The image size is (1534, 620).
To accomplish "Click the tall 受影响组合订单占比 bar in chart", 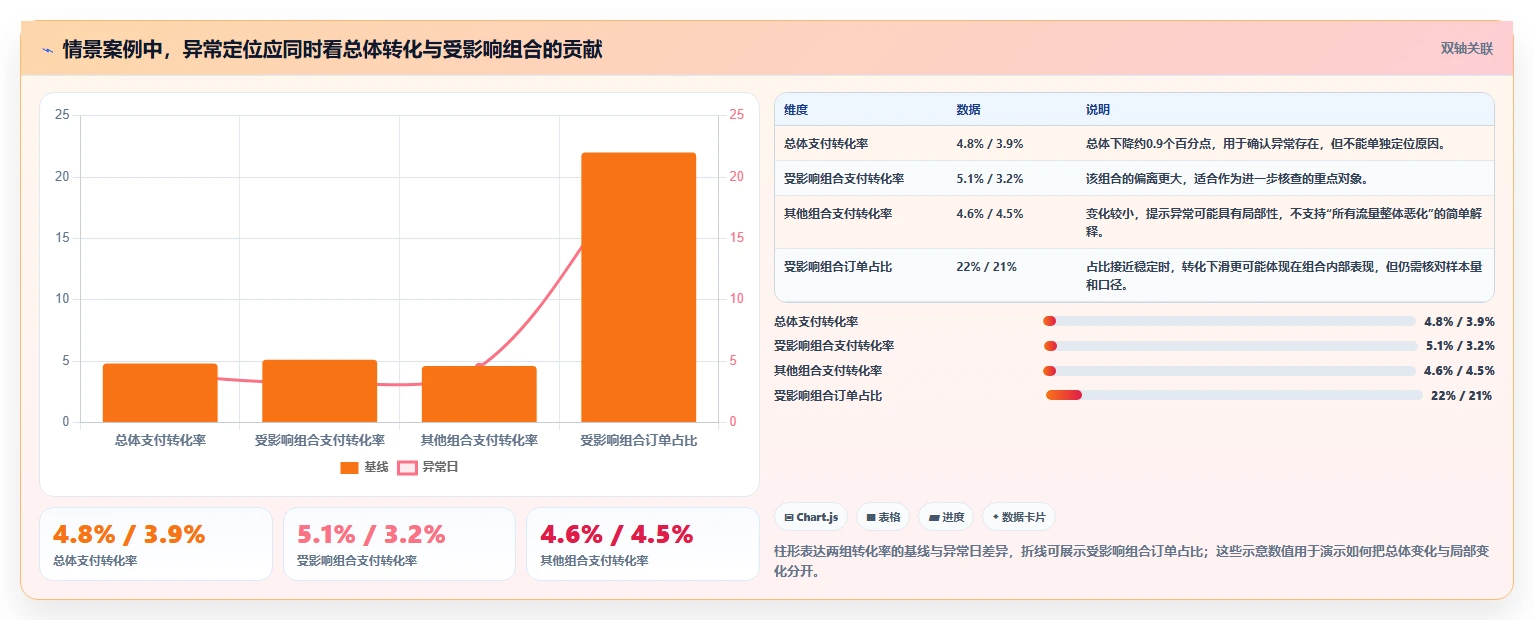I will pos(638,287).
